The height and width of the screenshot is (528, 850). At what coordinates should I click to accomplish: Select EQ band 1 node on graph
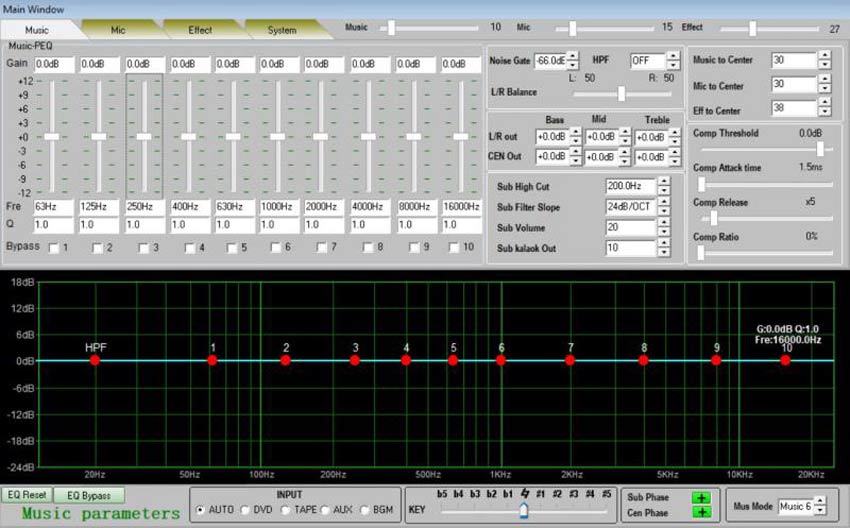212,360
